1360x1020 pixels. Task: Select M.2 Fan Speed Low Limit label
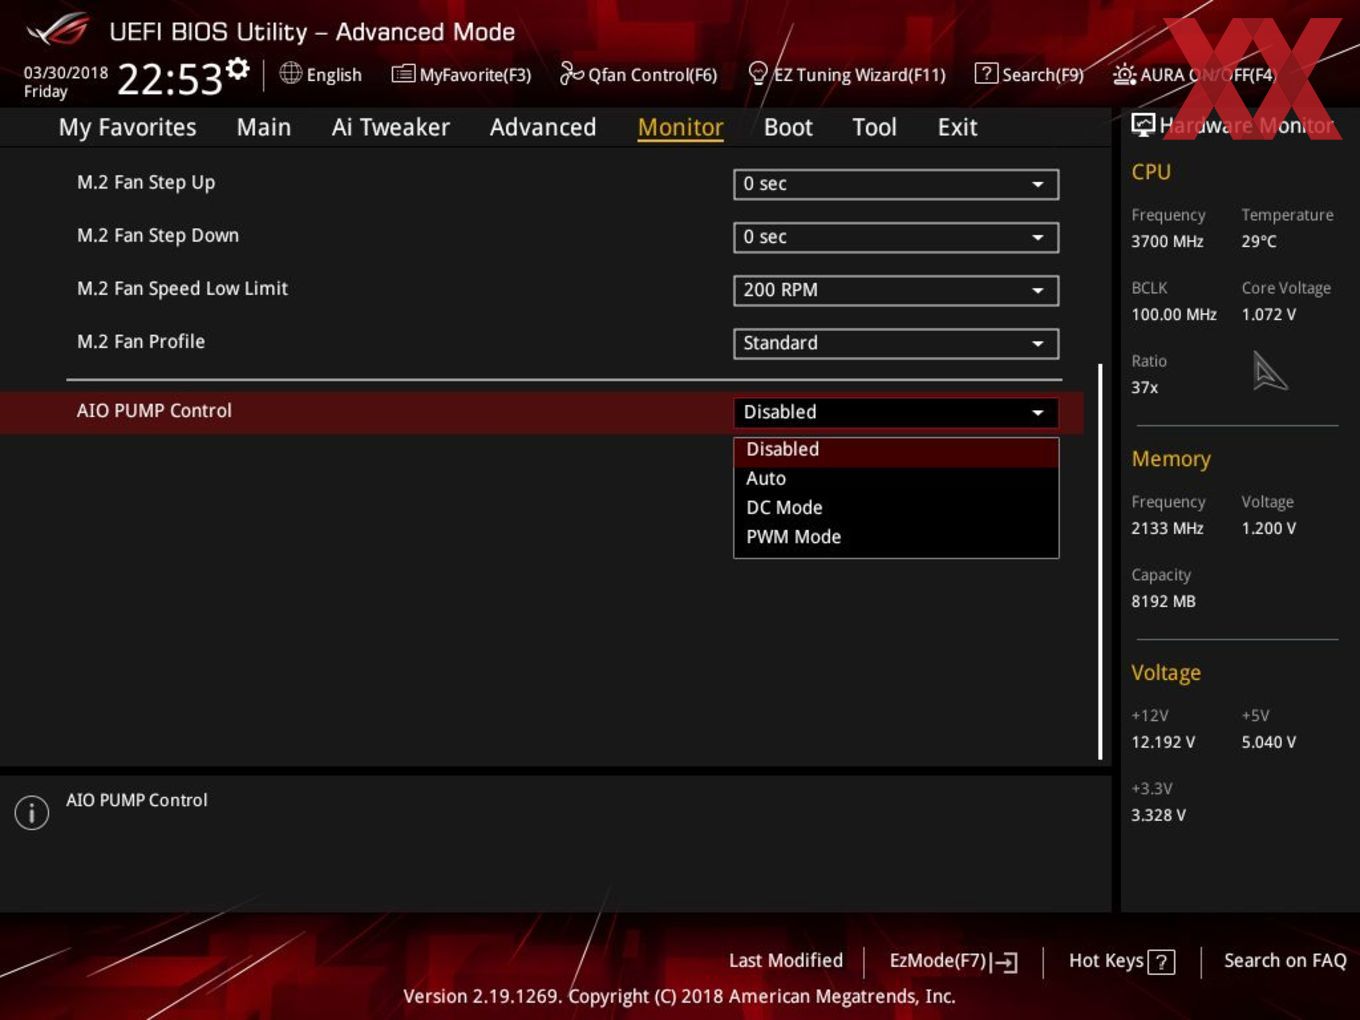pos(182,289)
